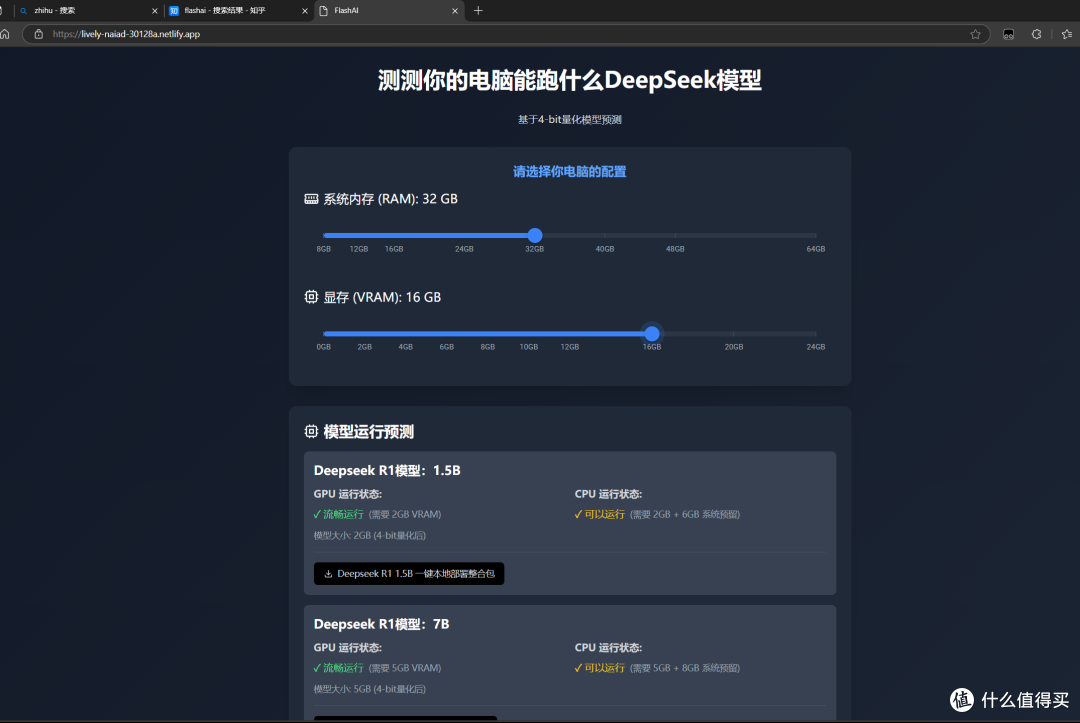
Task: Close the FlashAI tab
Action: coord(455,11)
